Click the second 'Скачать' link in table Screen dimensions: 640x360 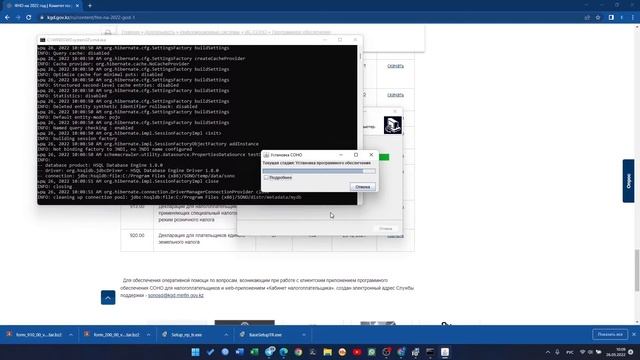pyautogui.click(x=395, y=95)
